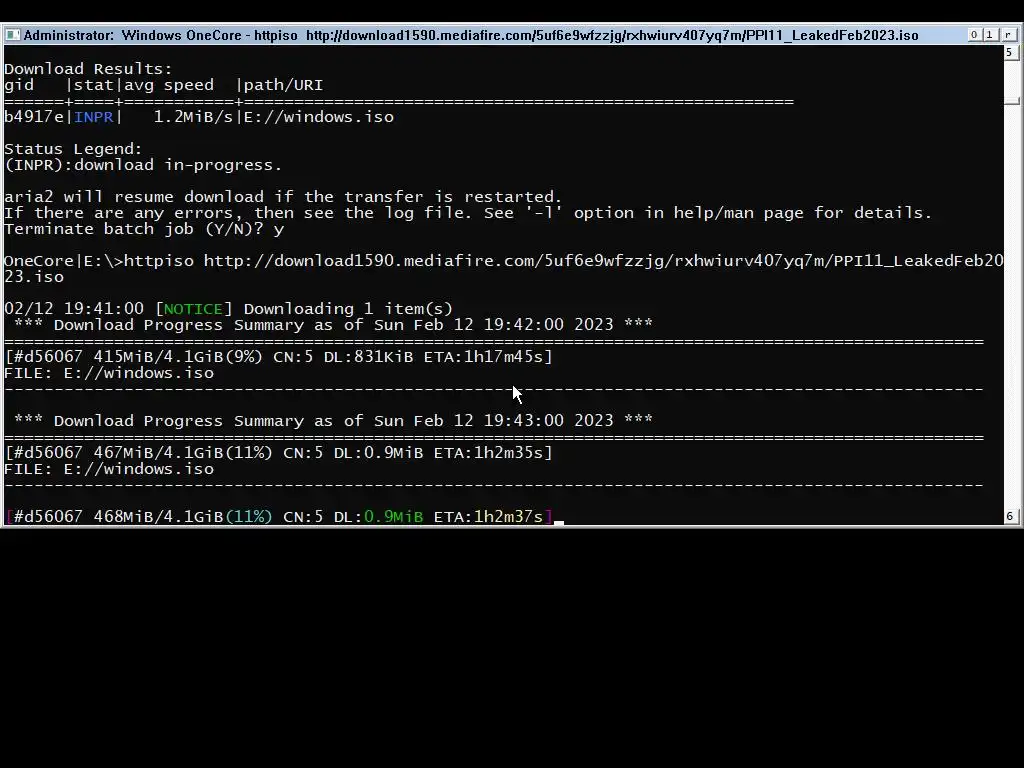The image size is (1024, 768).
Task: Click the 'Status Legend:' line
Action: point(73,149)
